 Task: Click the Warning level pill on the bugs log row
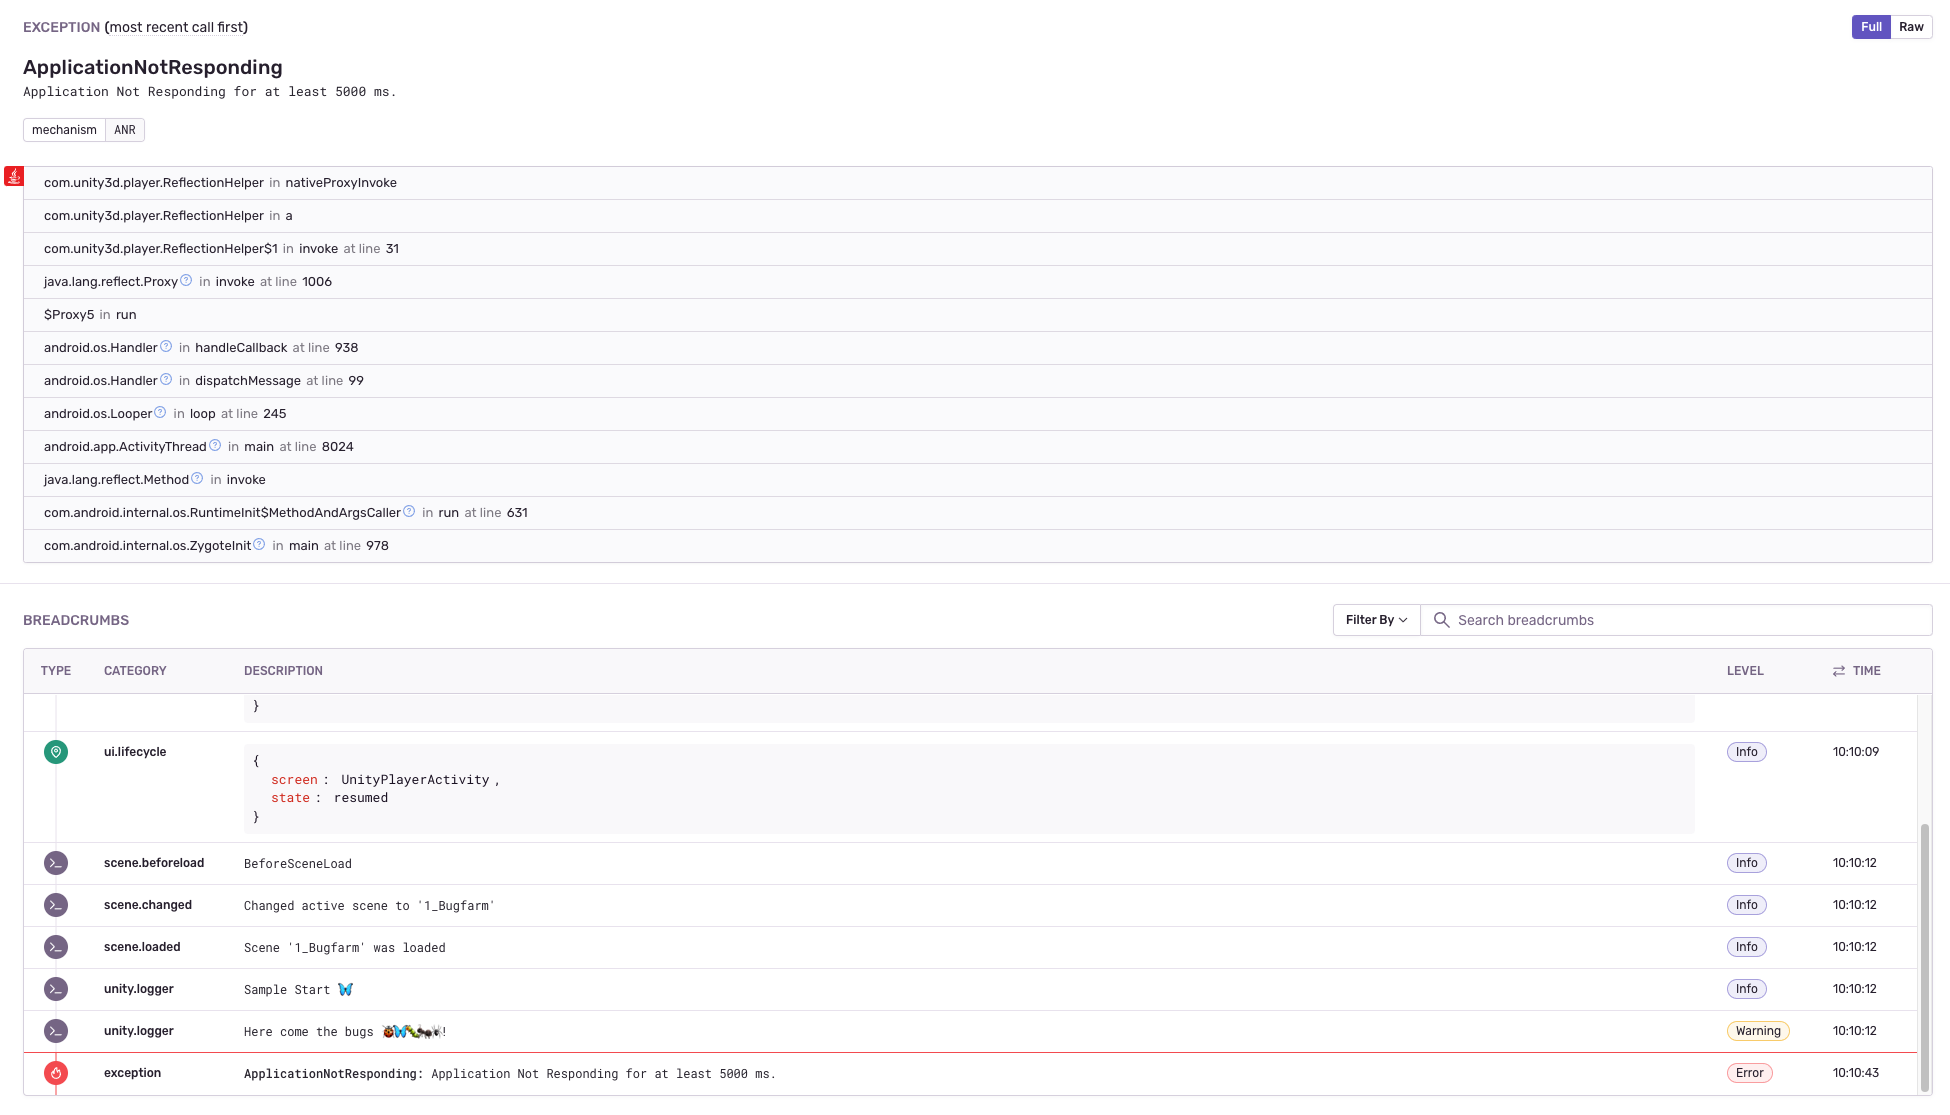[x=1758, y=1031]
